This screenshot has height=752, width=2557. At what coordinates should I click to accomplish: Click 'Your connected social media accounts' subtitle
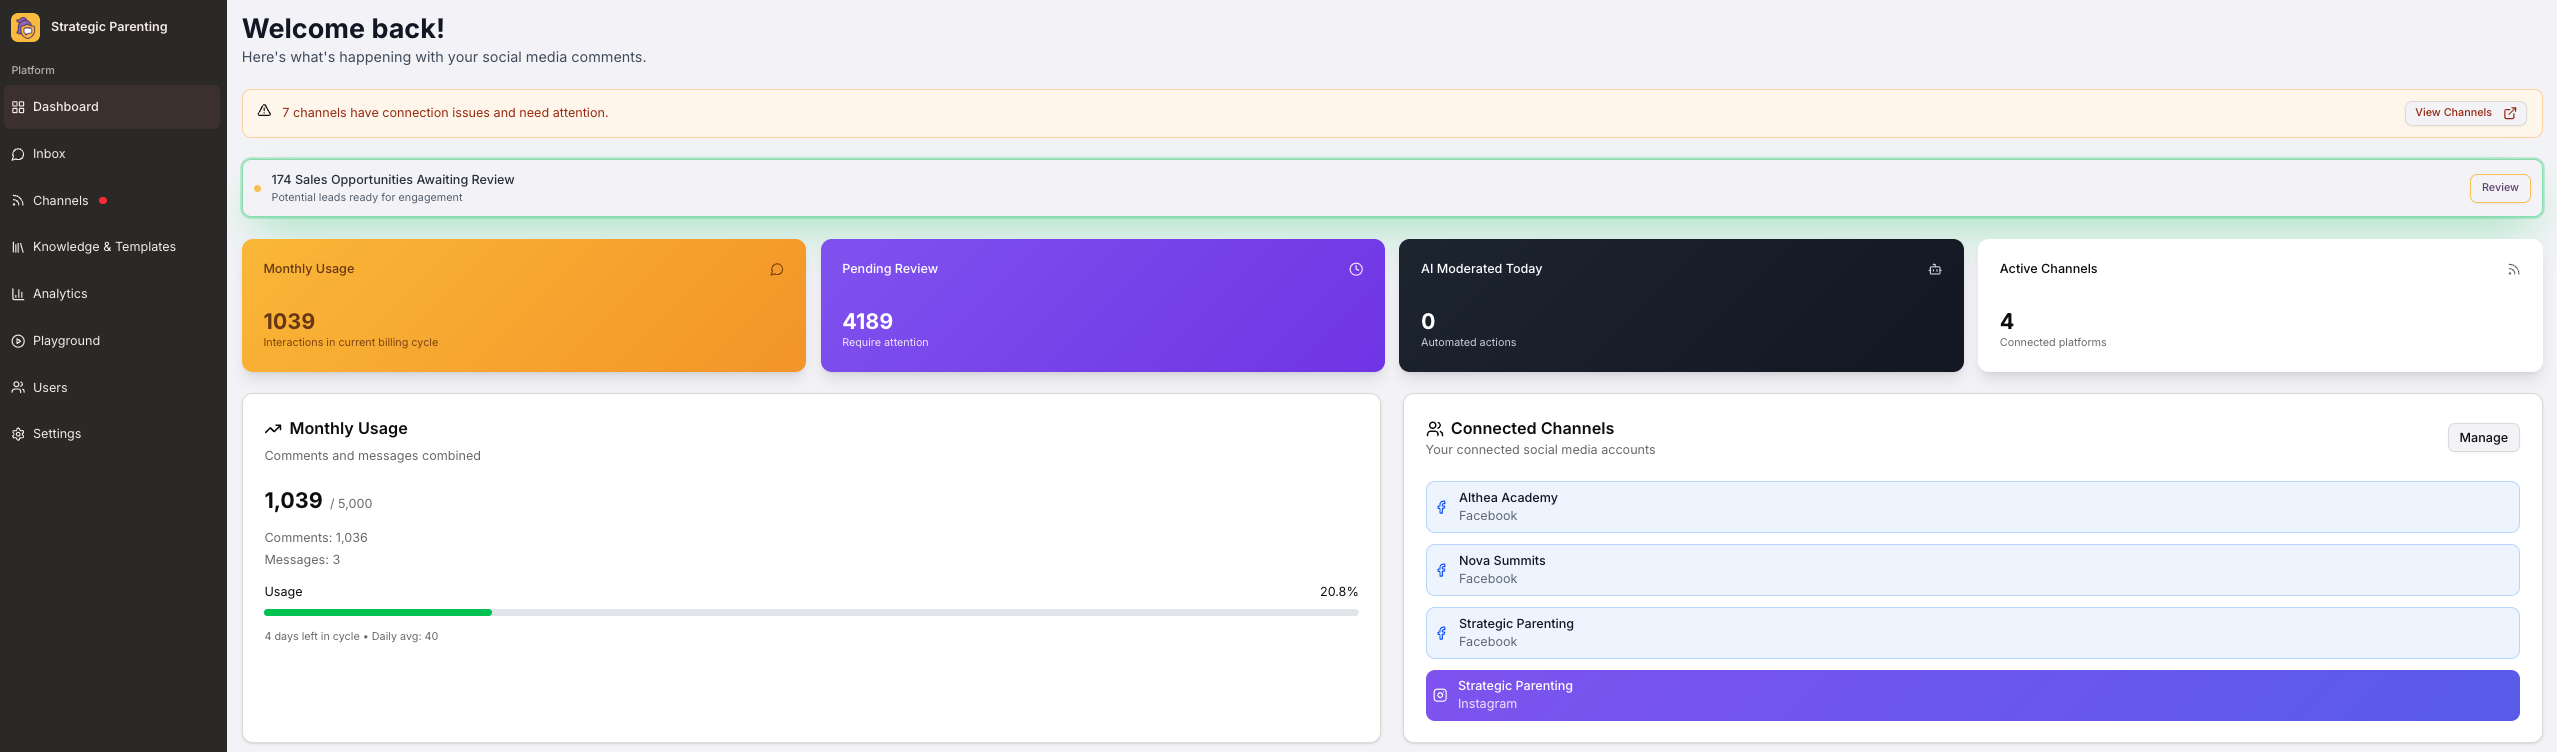point(1540,450)
